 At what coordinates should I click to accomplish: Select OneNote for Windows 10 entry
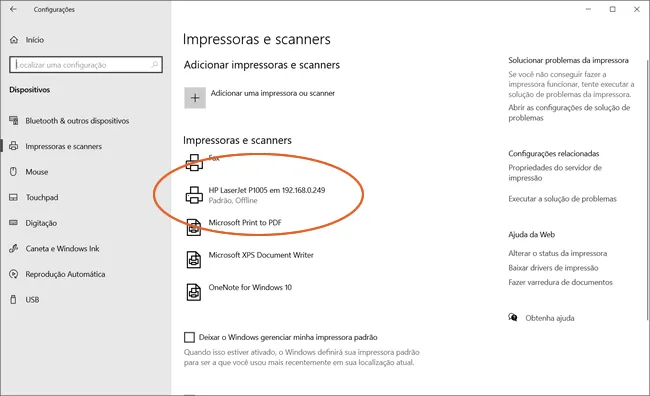pos(250,287)
